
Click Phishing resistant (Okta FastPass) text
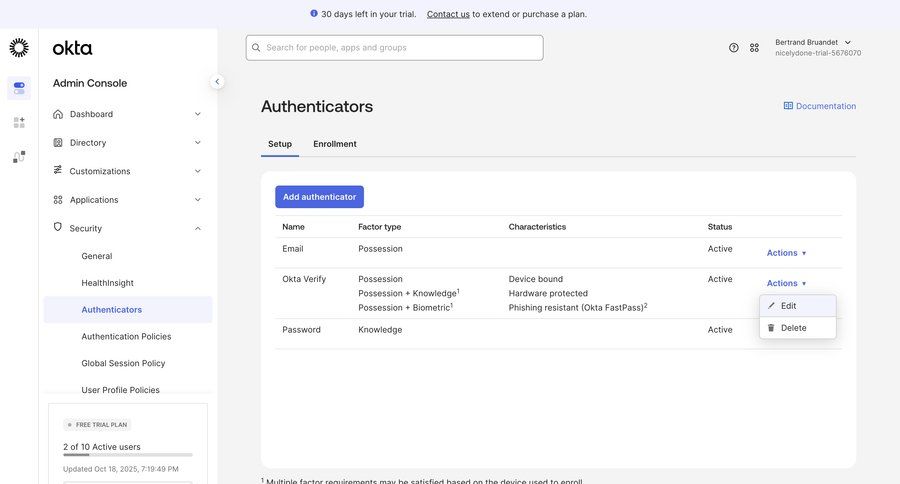click(x=577, y=307)
